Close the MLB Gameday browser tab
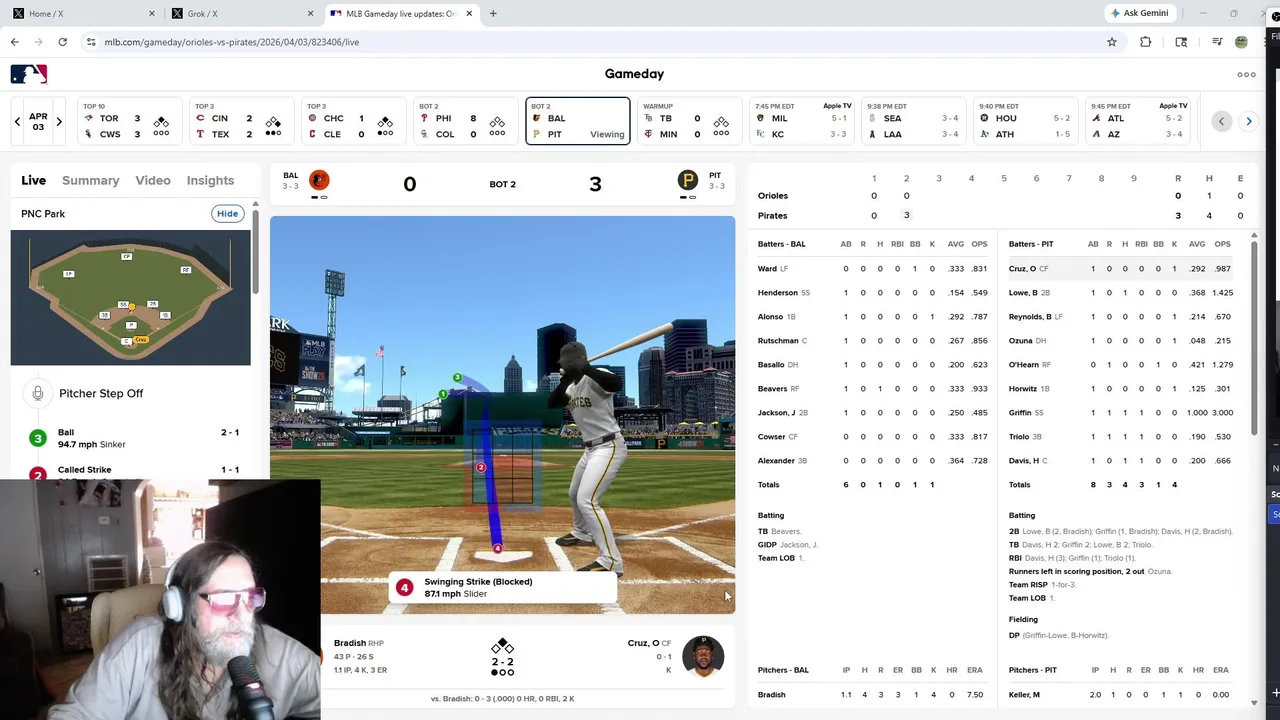The width and height of the screenshot is (1280, 720). (470, 14)
